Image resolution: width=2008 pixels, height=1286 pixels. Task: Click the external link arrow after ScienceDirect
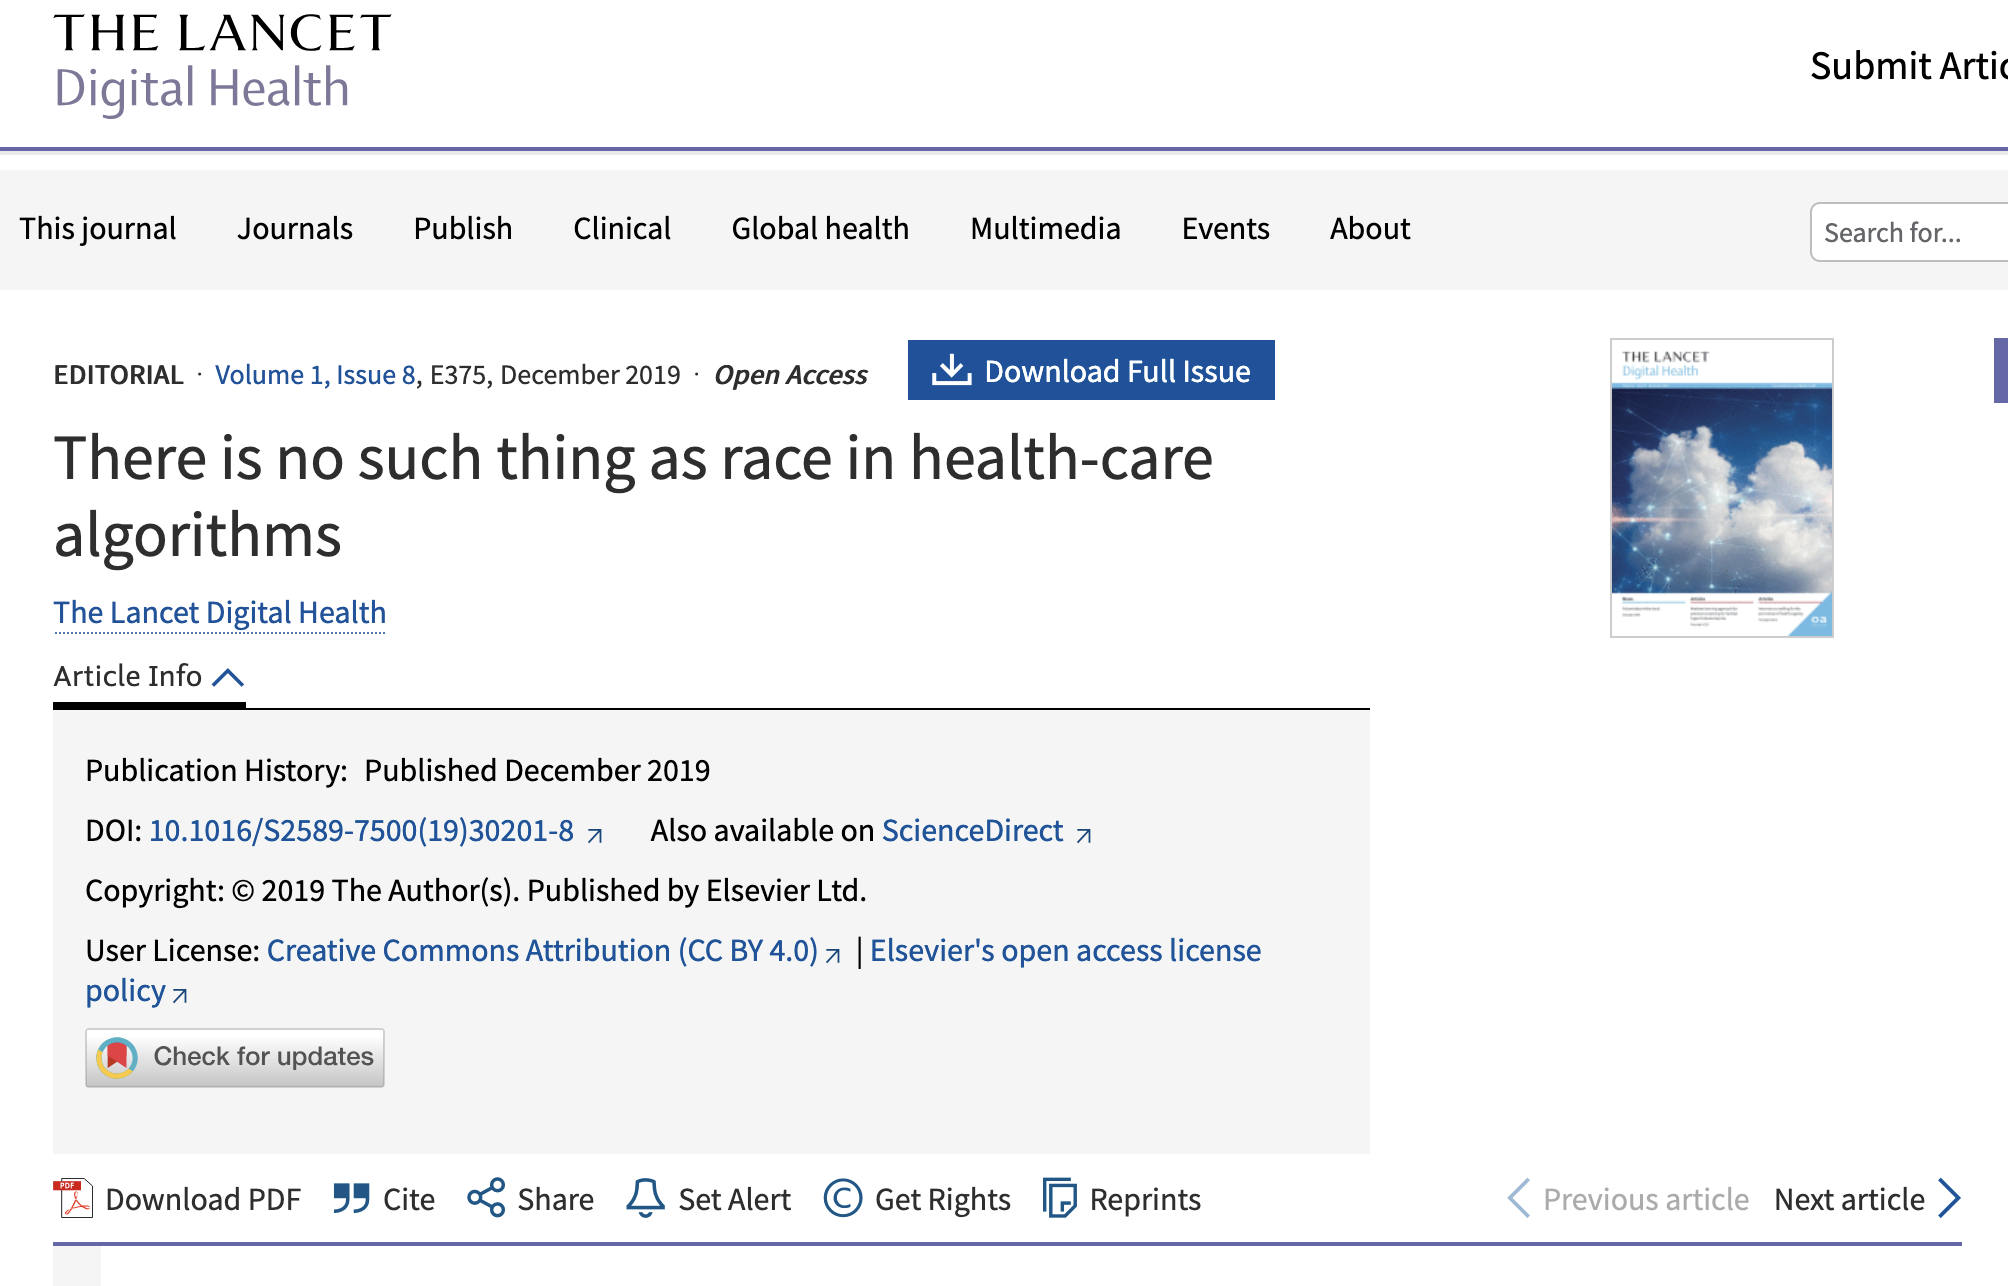coord(1084,835)
